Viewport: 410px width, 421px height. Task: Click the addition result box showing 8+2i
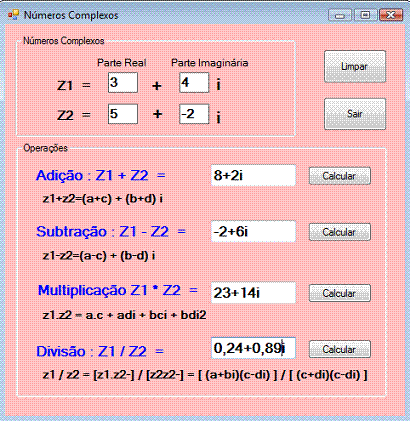pyautogui.click(x=253, y=175)
